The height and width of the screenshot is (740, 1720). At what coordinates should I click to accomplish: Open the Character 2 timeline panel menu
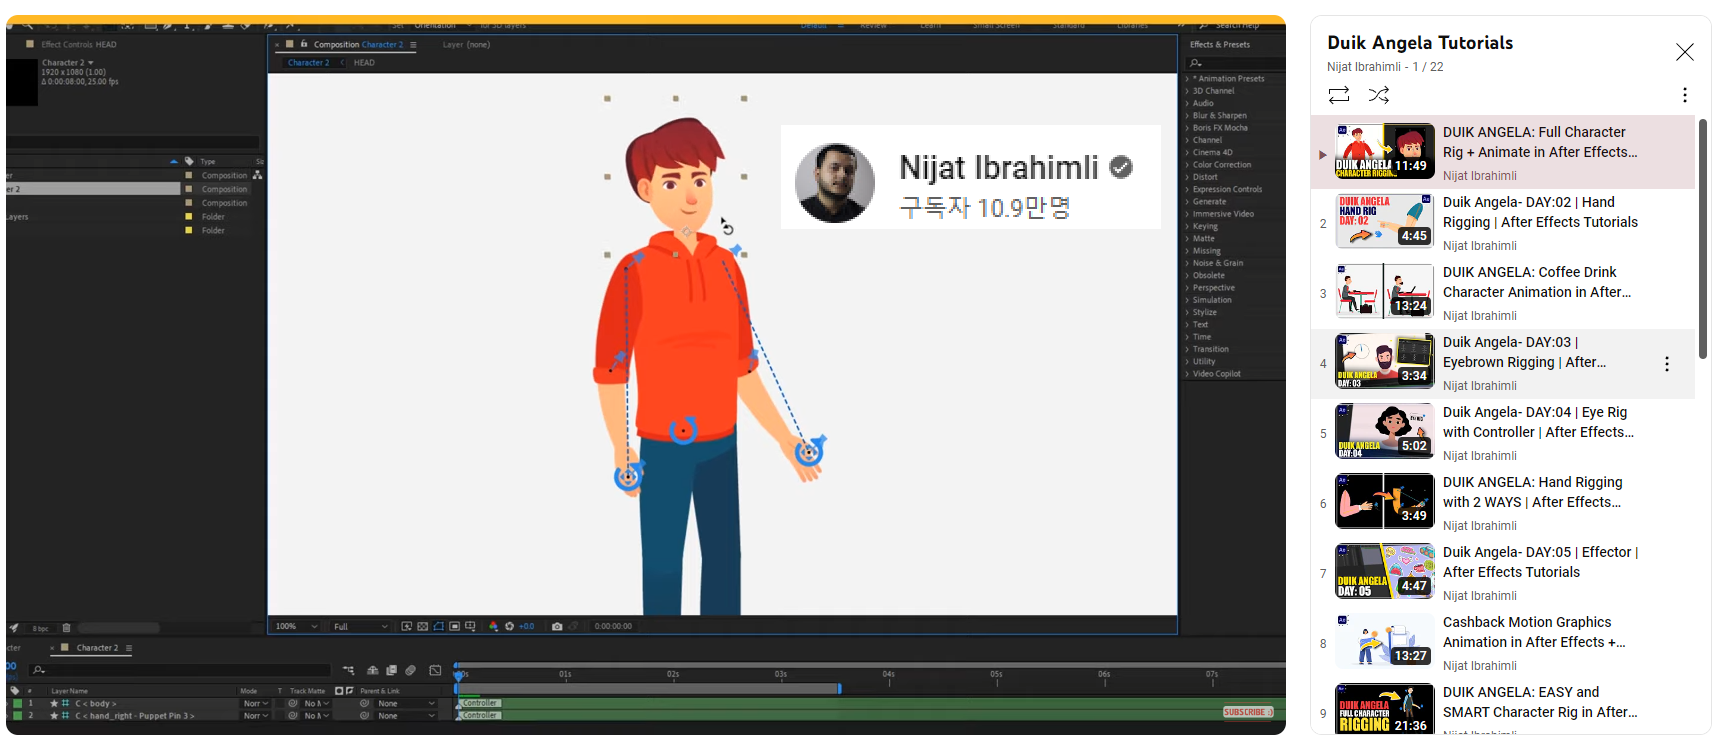(129, 648)
